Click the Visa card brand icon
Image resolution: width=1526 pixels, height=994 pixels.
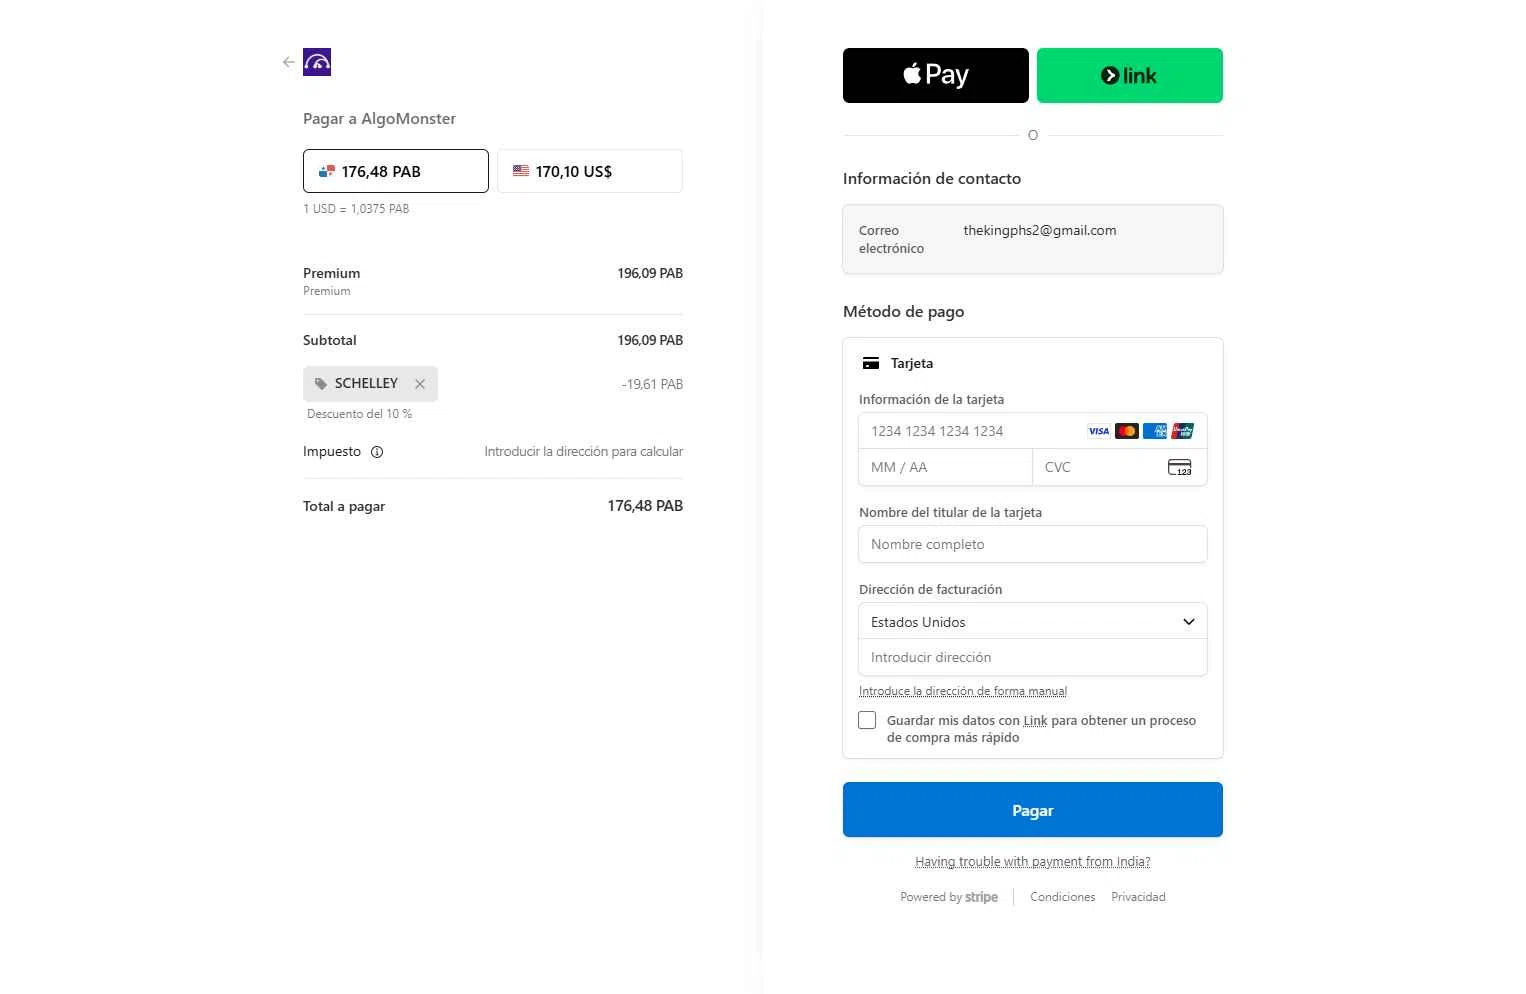1099,431
